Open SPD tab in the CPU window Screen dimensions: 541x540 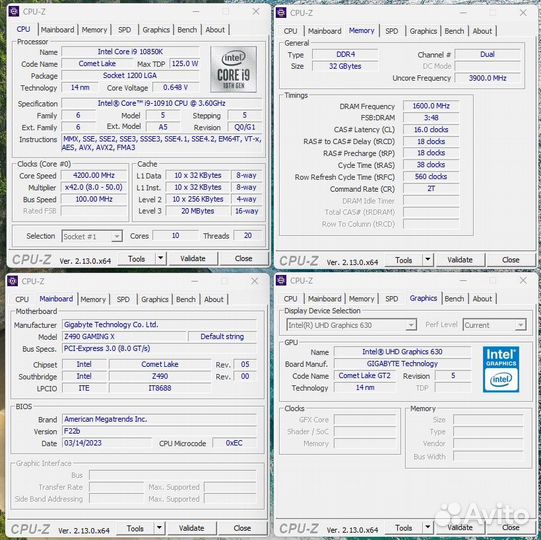tap(125, 30)
